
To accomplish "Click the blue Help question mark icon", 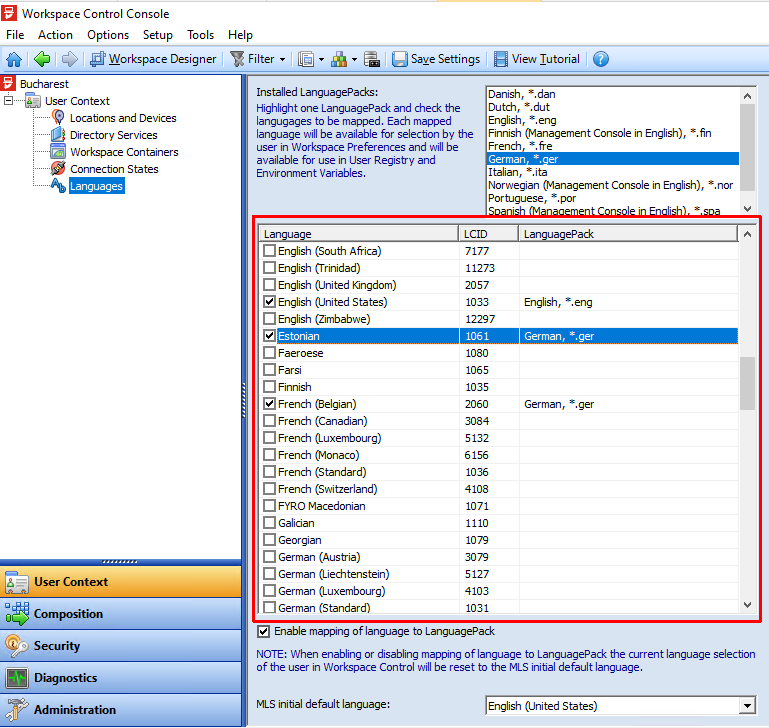I will 601,59.
